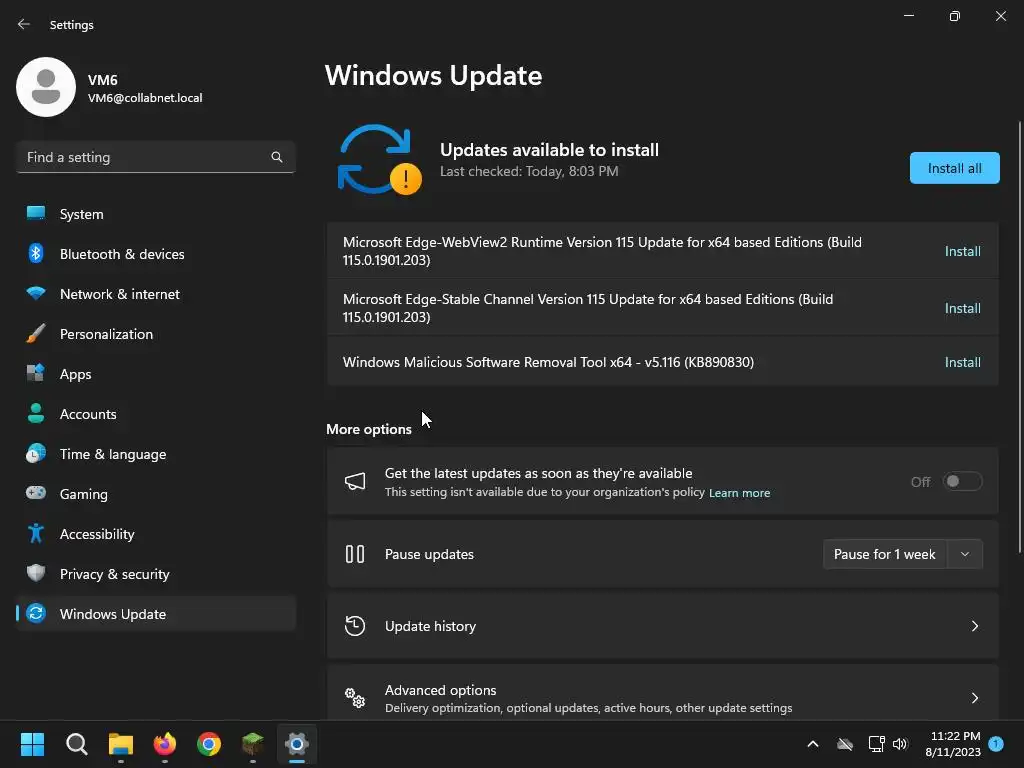The width and height of the screenshot is (1024, 768).
Task: Go back with the Settings back arrow
Action: coord(24,24)
